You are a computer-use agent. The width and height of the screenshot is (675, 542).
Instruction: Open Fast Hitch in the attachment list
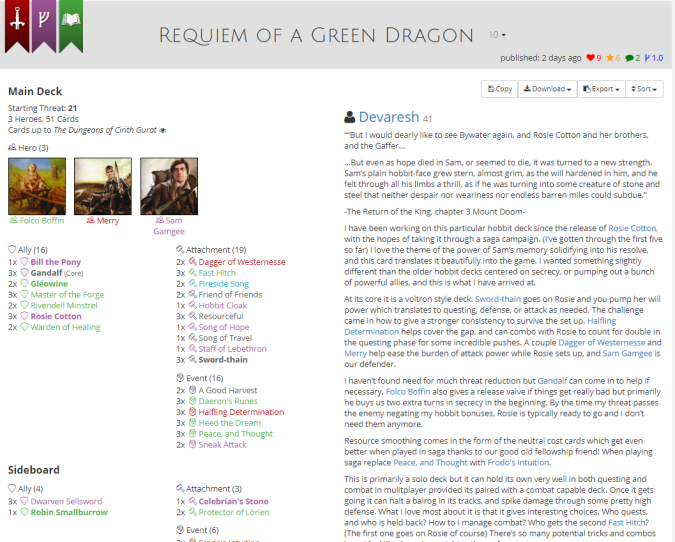[x=217, y=273]
